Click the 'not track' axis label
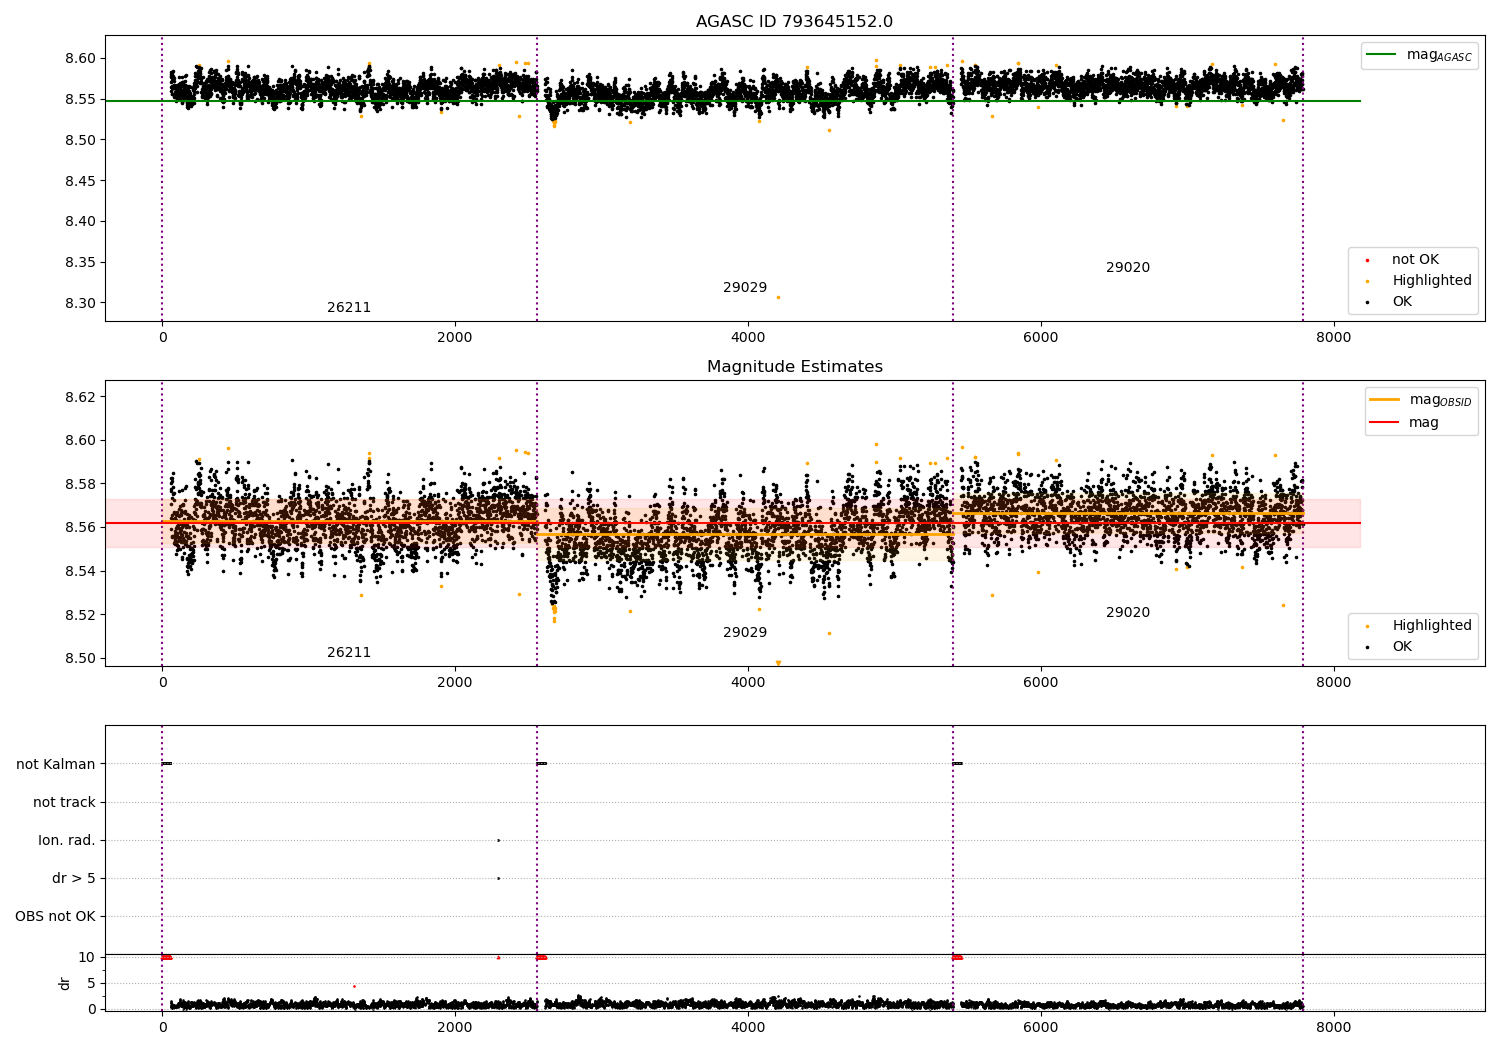 [64, 802]
